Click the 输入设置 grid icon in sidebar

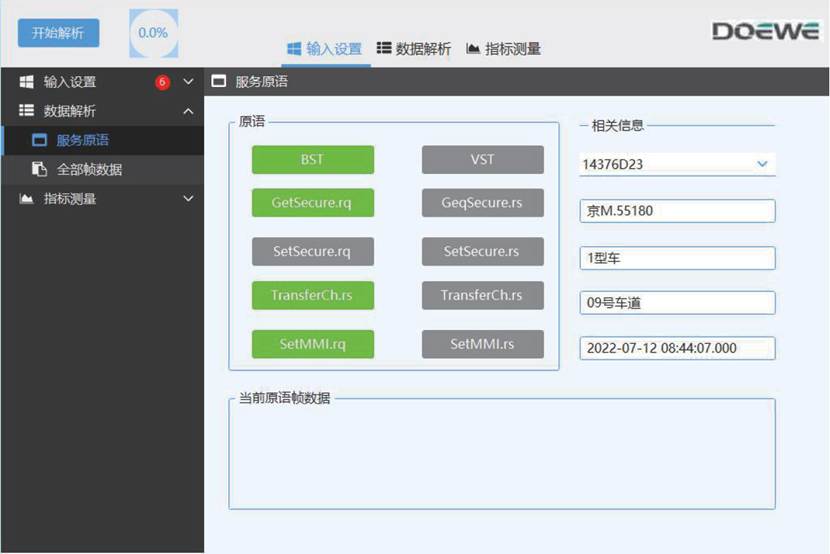coord(27,82)
